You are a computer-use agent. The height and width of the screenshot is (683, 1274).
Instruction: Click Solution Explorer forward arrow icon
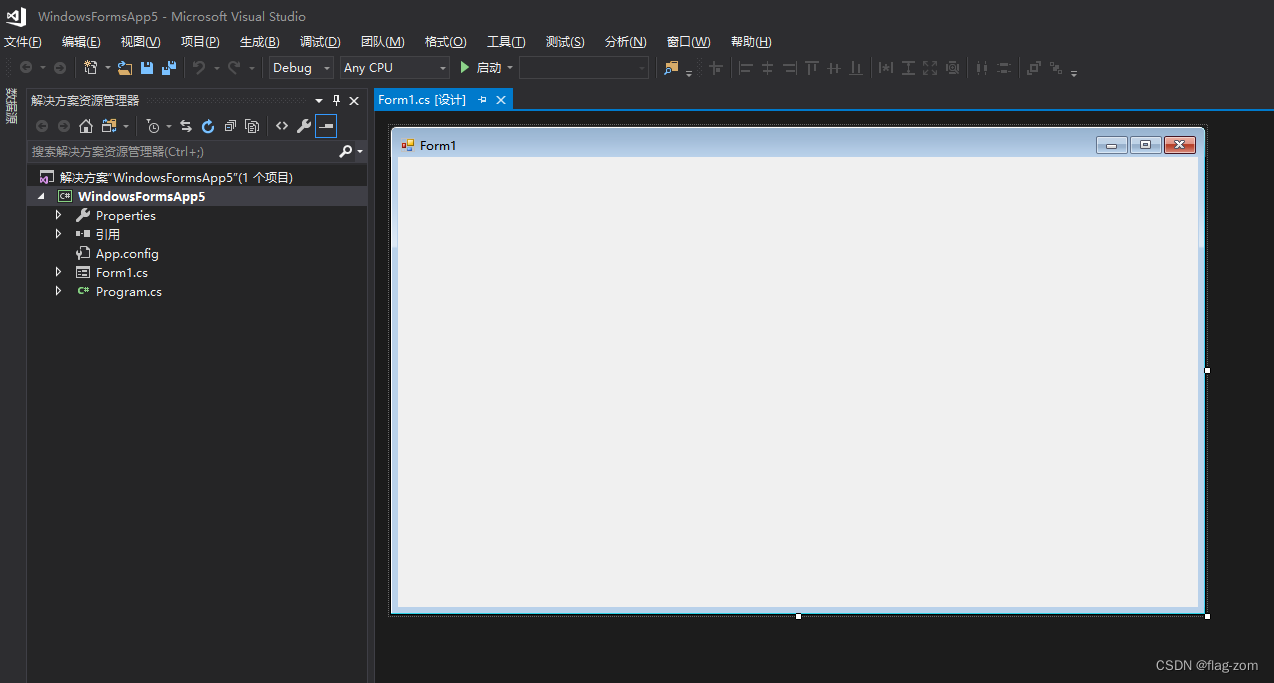64,126
